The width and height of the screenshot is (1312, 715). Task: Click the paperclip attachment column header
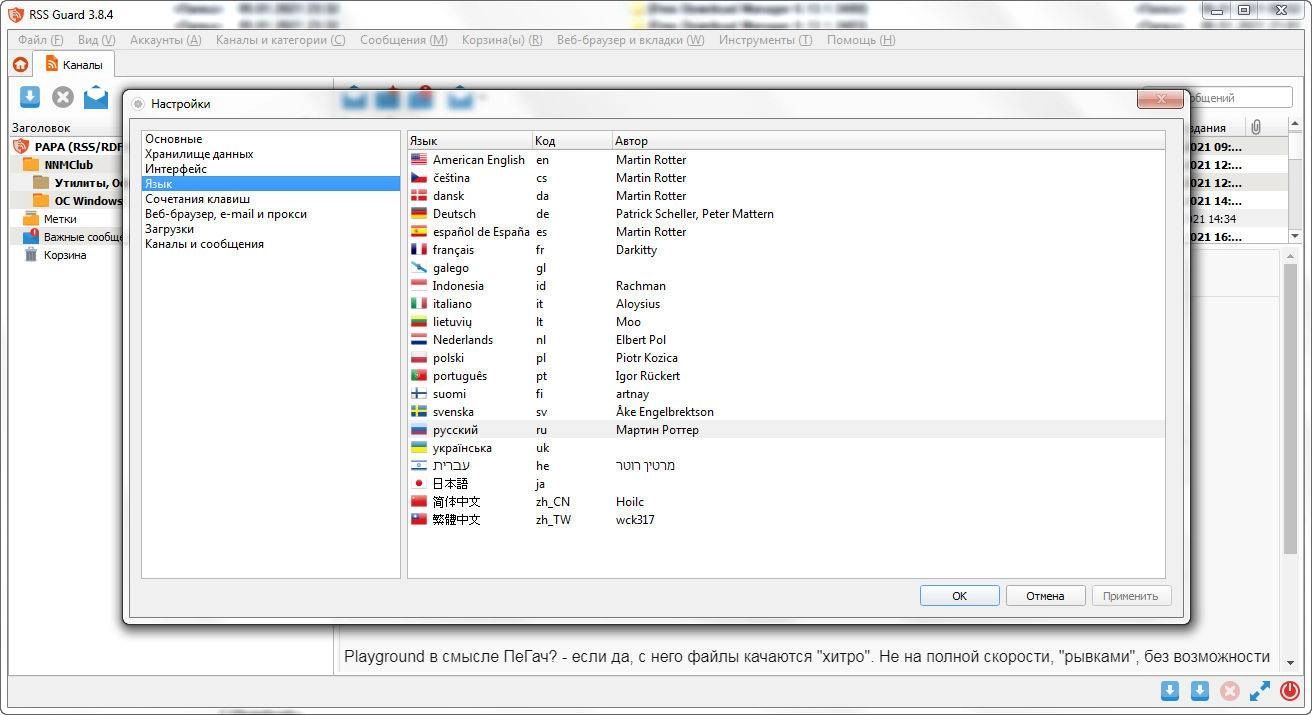[x=1256, y=127]
